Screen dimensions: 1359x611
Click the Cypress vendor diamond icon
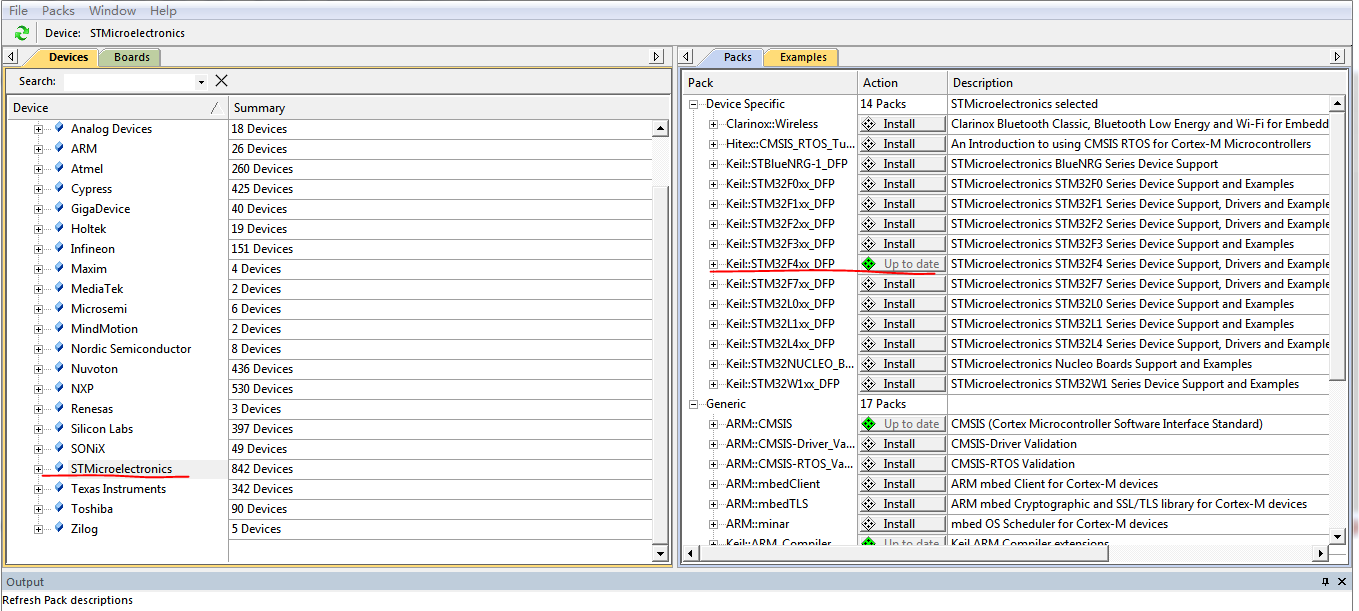[x=59, y=188]
